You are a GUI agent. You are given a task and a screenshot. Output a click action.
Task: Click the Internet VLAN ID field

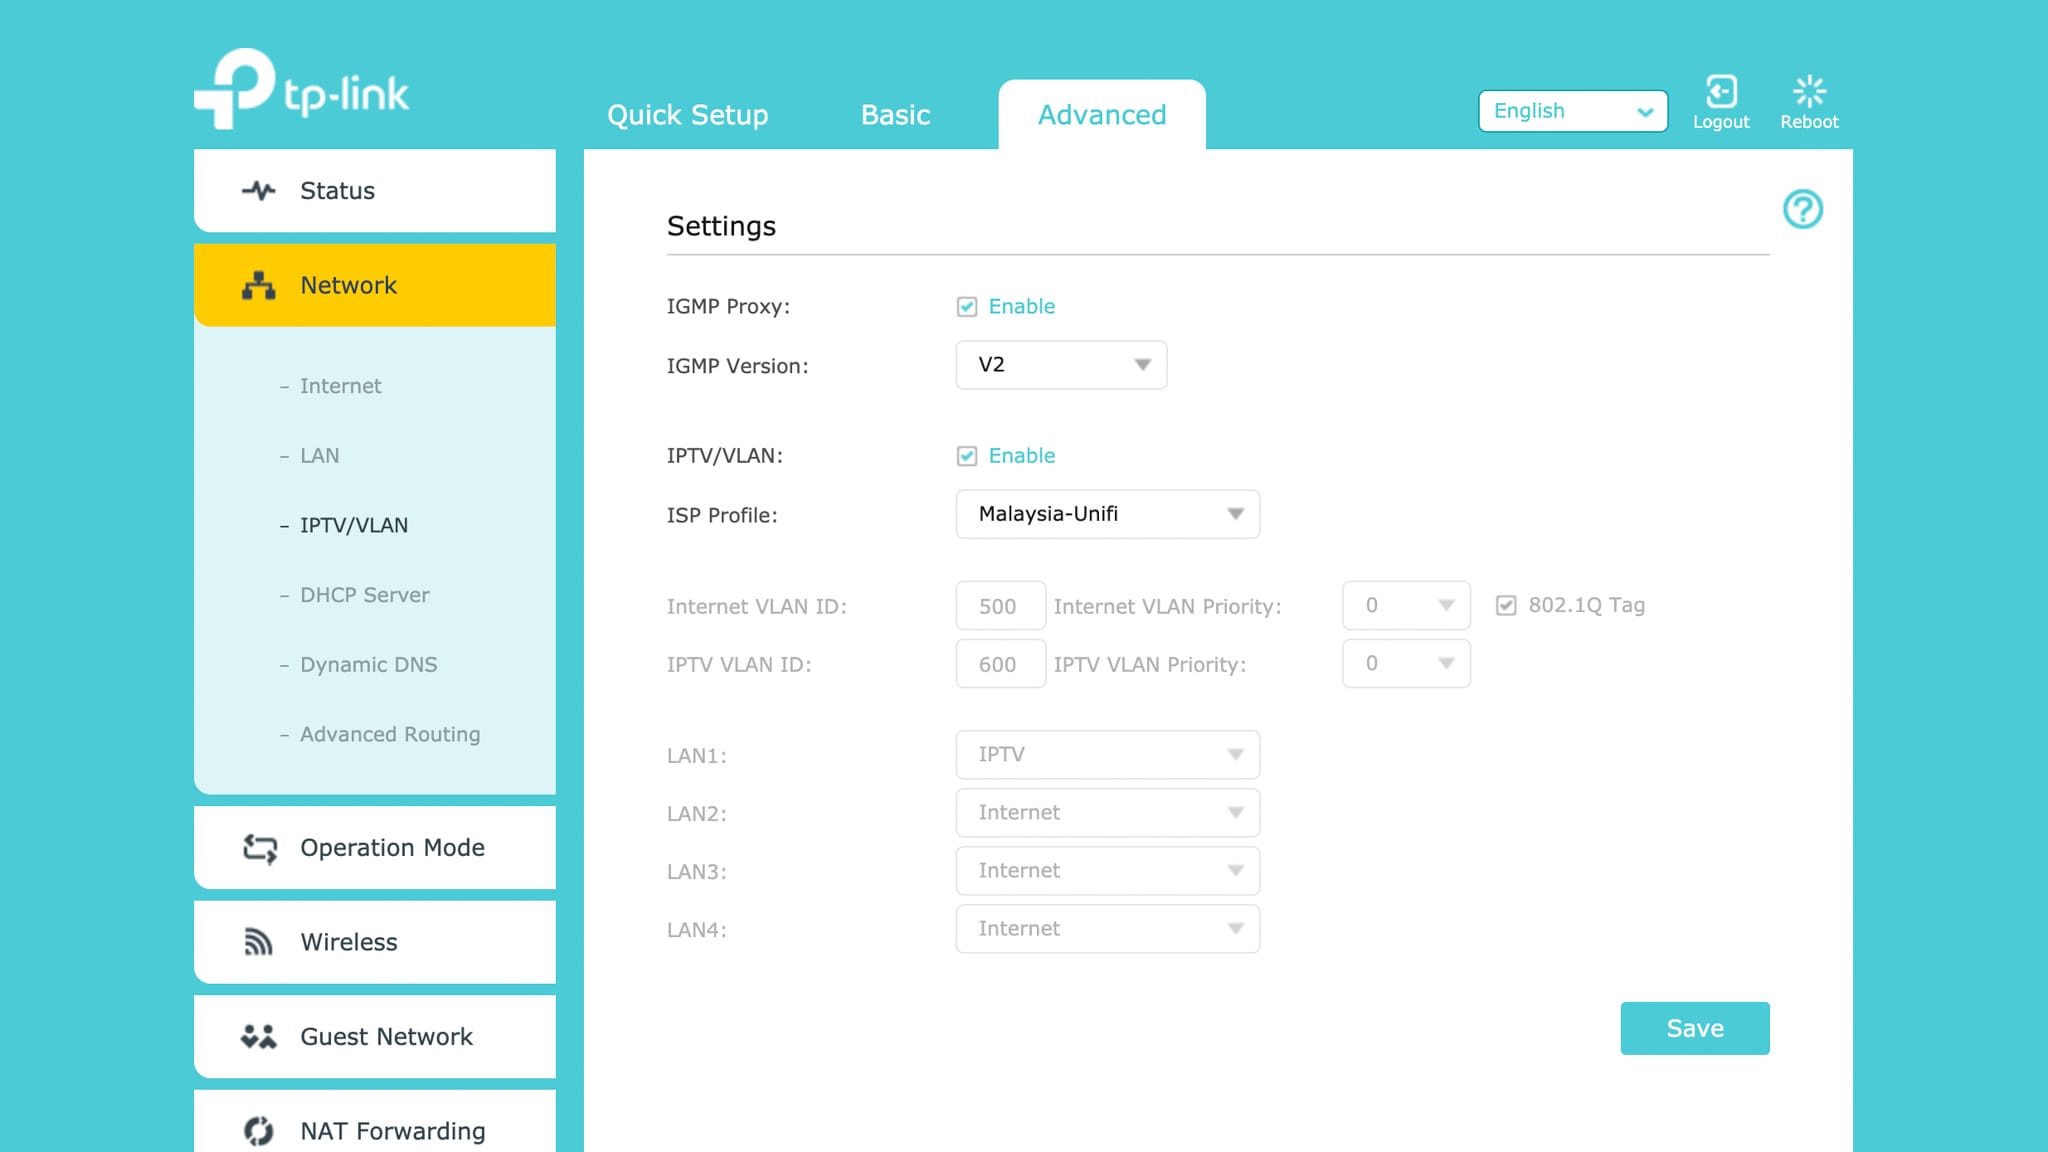click(1000, 605)
